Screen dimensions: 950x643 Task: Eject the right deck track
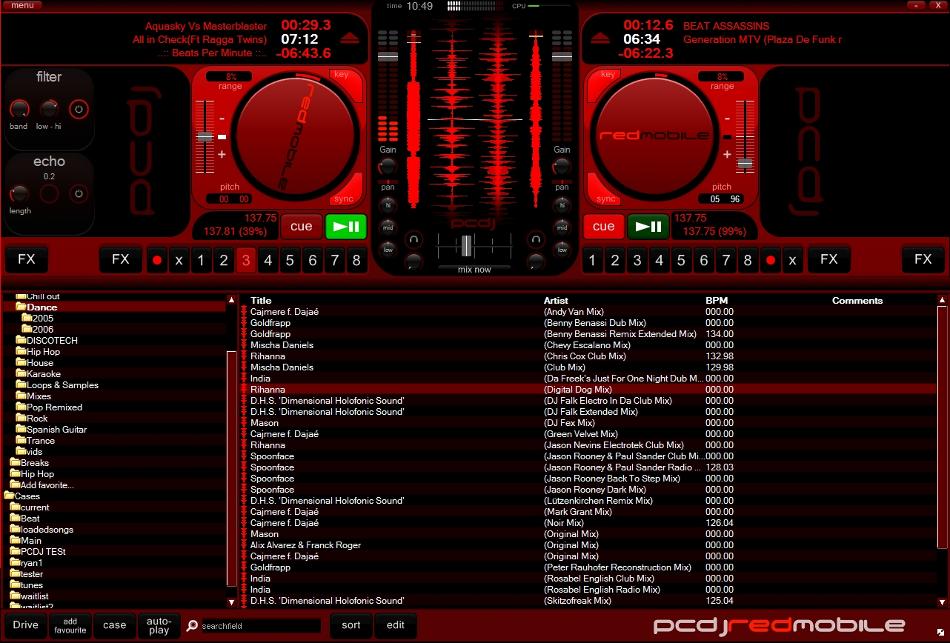[600, 39]
